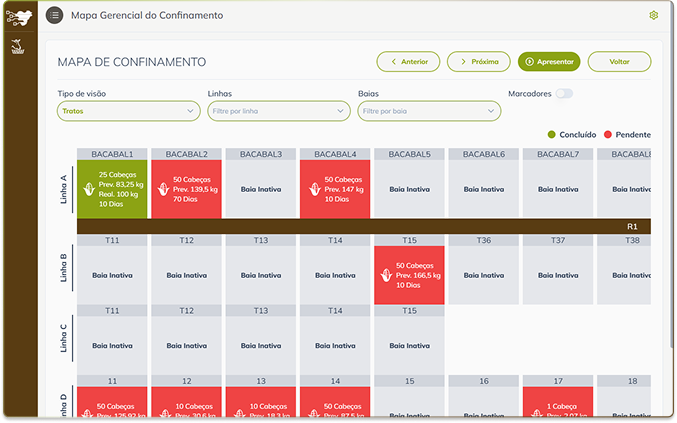Click inactive T37 pen in Linha B
Screen dimensions: 677x423
tap(558, 275)
